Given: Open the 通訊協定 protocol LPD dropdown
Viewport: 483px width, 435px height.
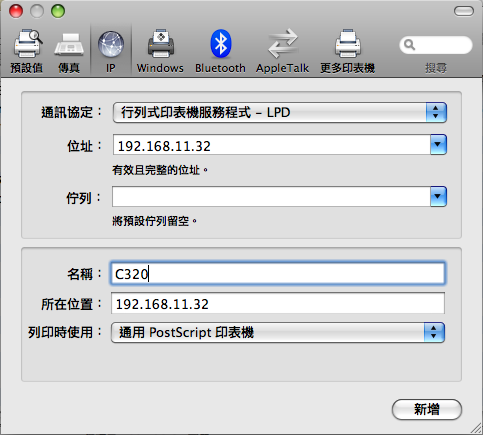Looking at the screenshot, I should click(x=280, y=113).
